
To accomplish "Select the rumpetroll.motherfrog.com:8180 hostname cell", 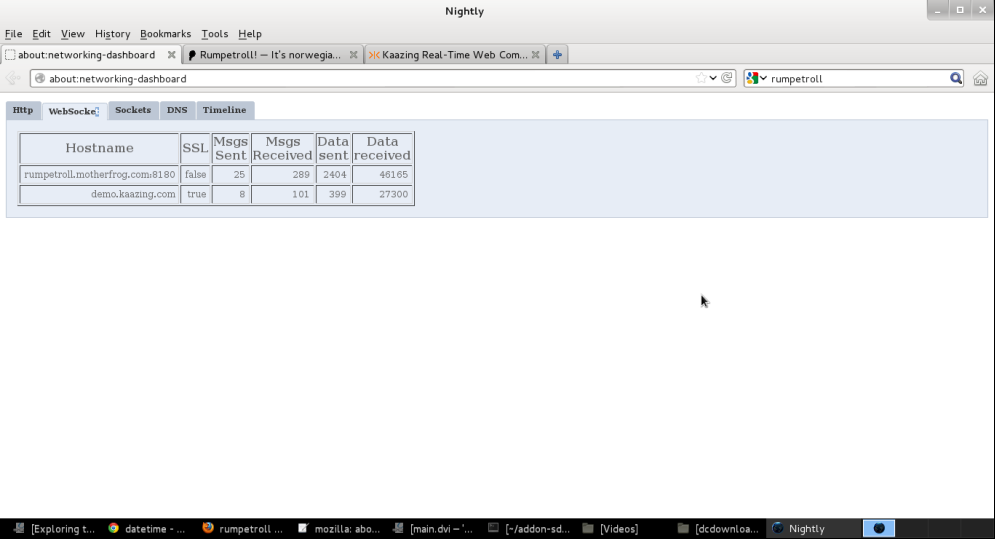I will point(100,175).
